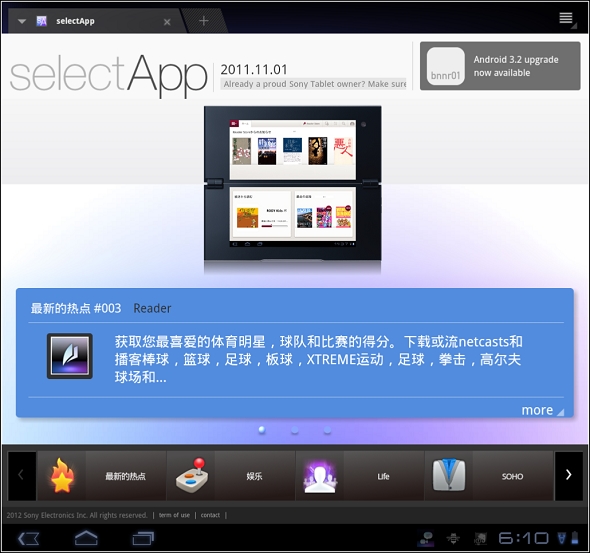590x553 pixels.
Task: Open the term of use link
Action: [x=174, y=515]
